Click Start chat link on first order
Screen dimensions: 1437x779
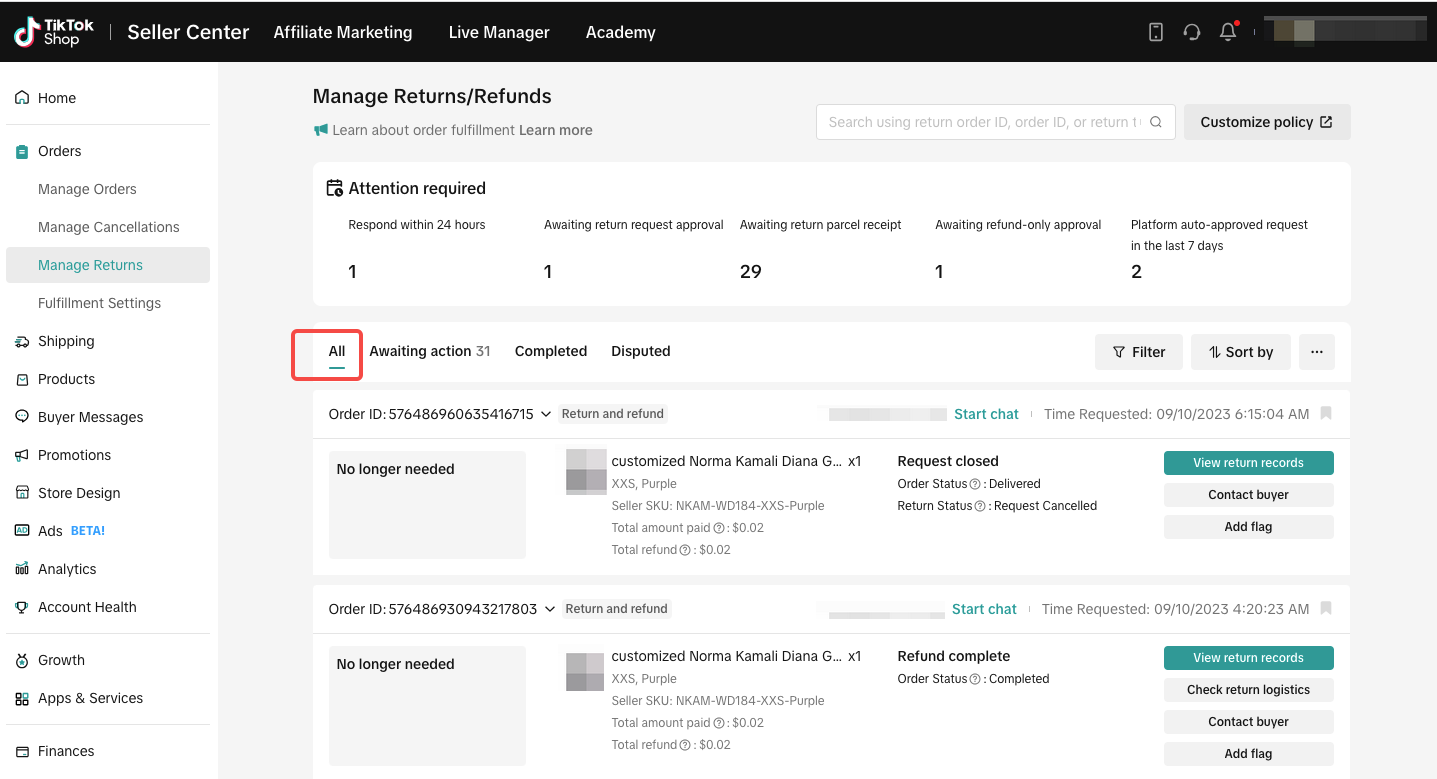point(986,414)
